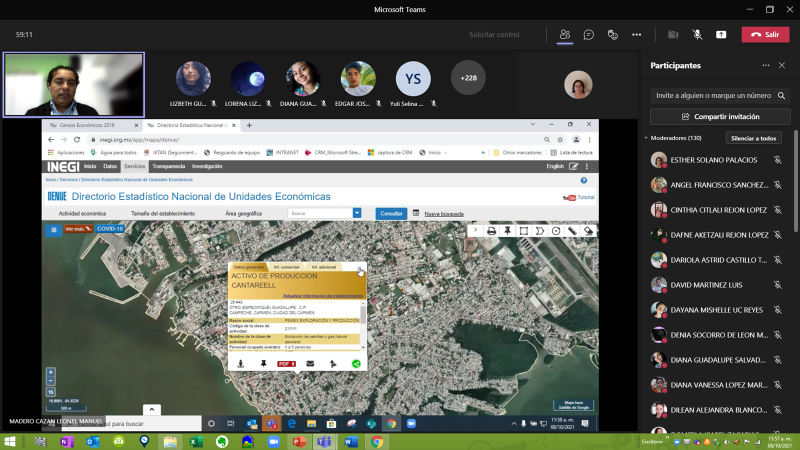Screen dimensions: 800x450
Task: Open the Buscar combo box arrow
Action: 357,213
